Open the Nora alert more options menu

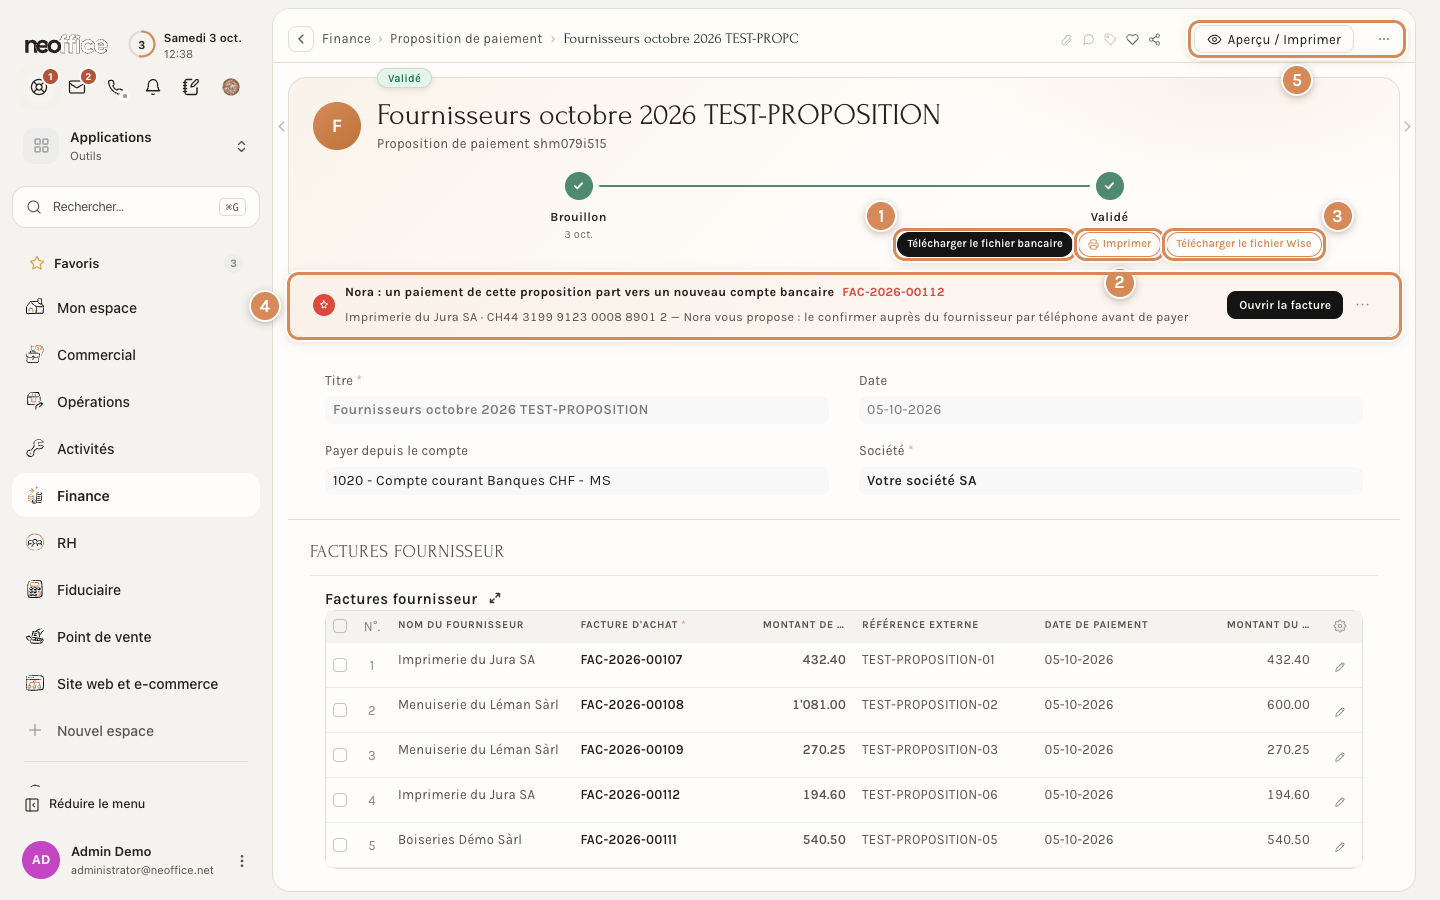1363,305
